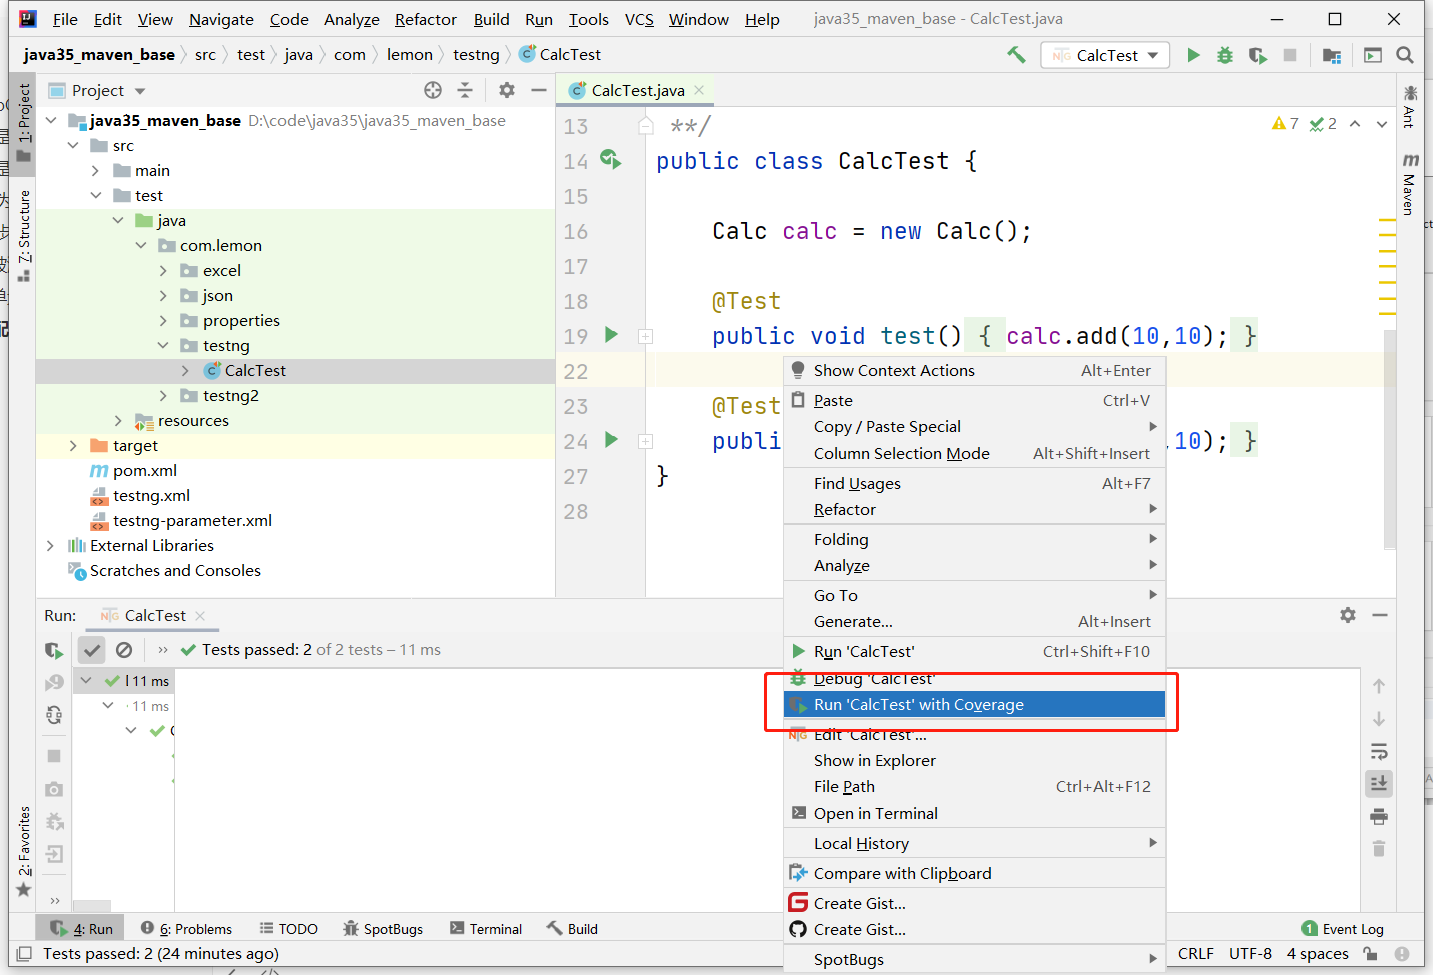Image resolution: width=1433 pixels, height=975 pixels.
Task: Open the Refactor menu in menu bar
Action: click(425, 19)
